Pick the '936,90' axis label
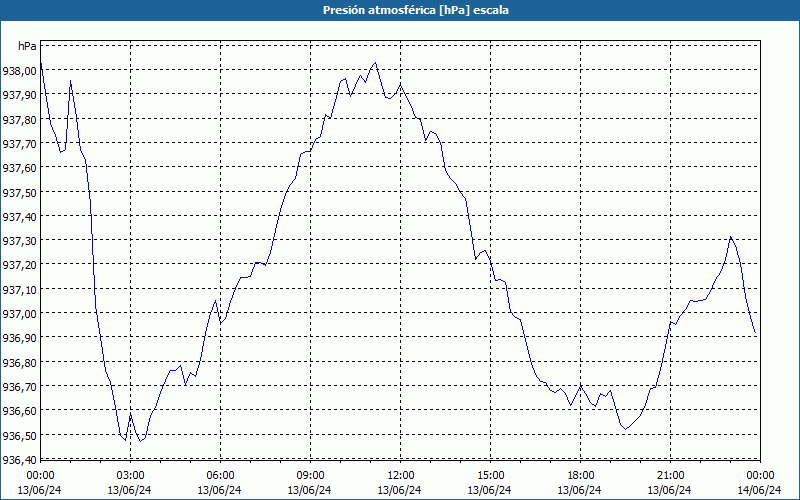This screenshot has width=800, height=500. click(19, 338)
